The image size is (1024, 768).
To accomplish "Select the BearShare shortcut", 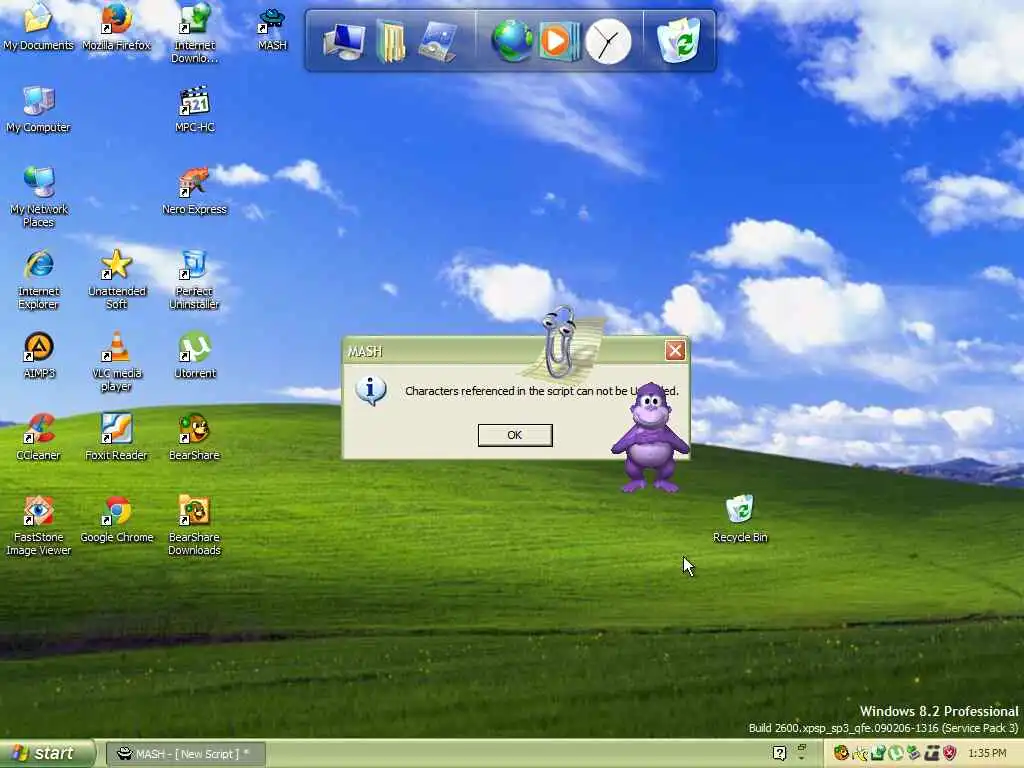I will click(195, 438).
